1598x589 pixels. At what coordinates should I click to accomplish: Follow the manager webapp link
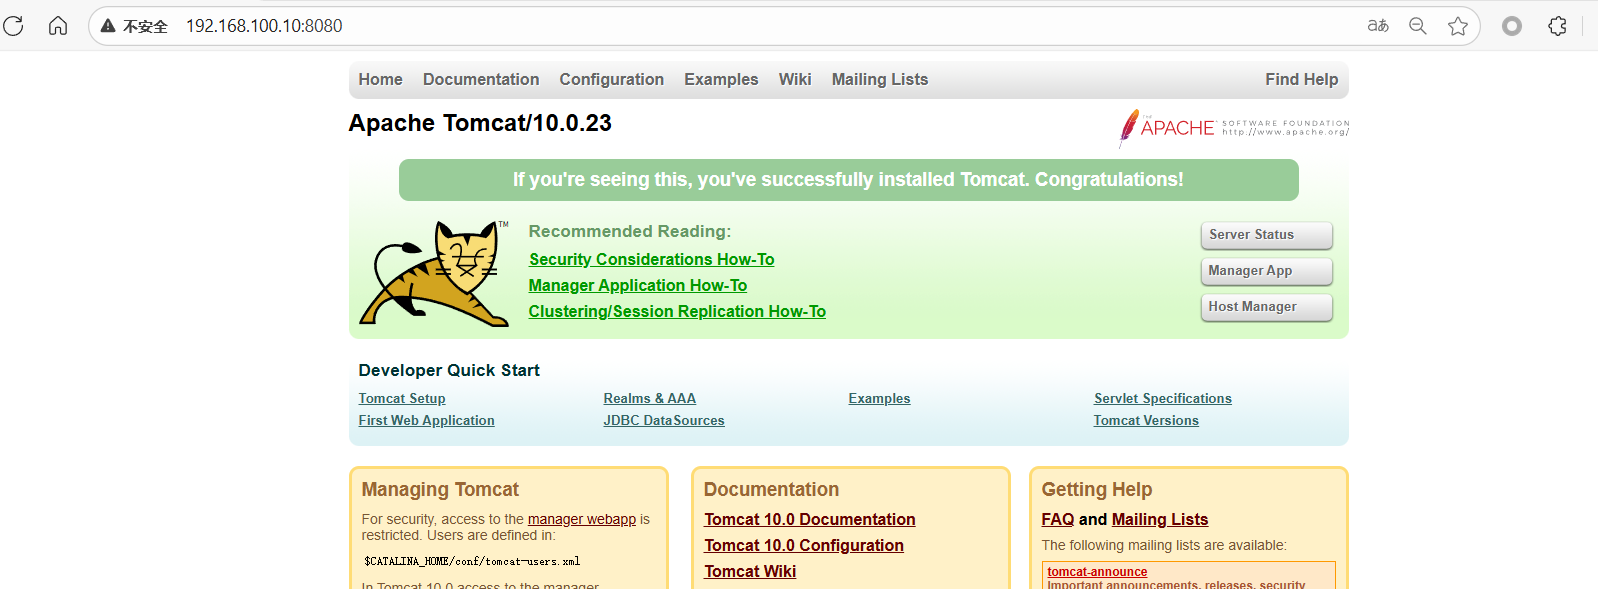(582, 519)
